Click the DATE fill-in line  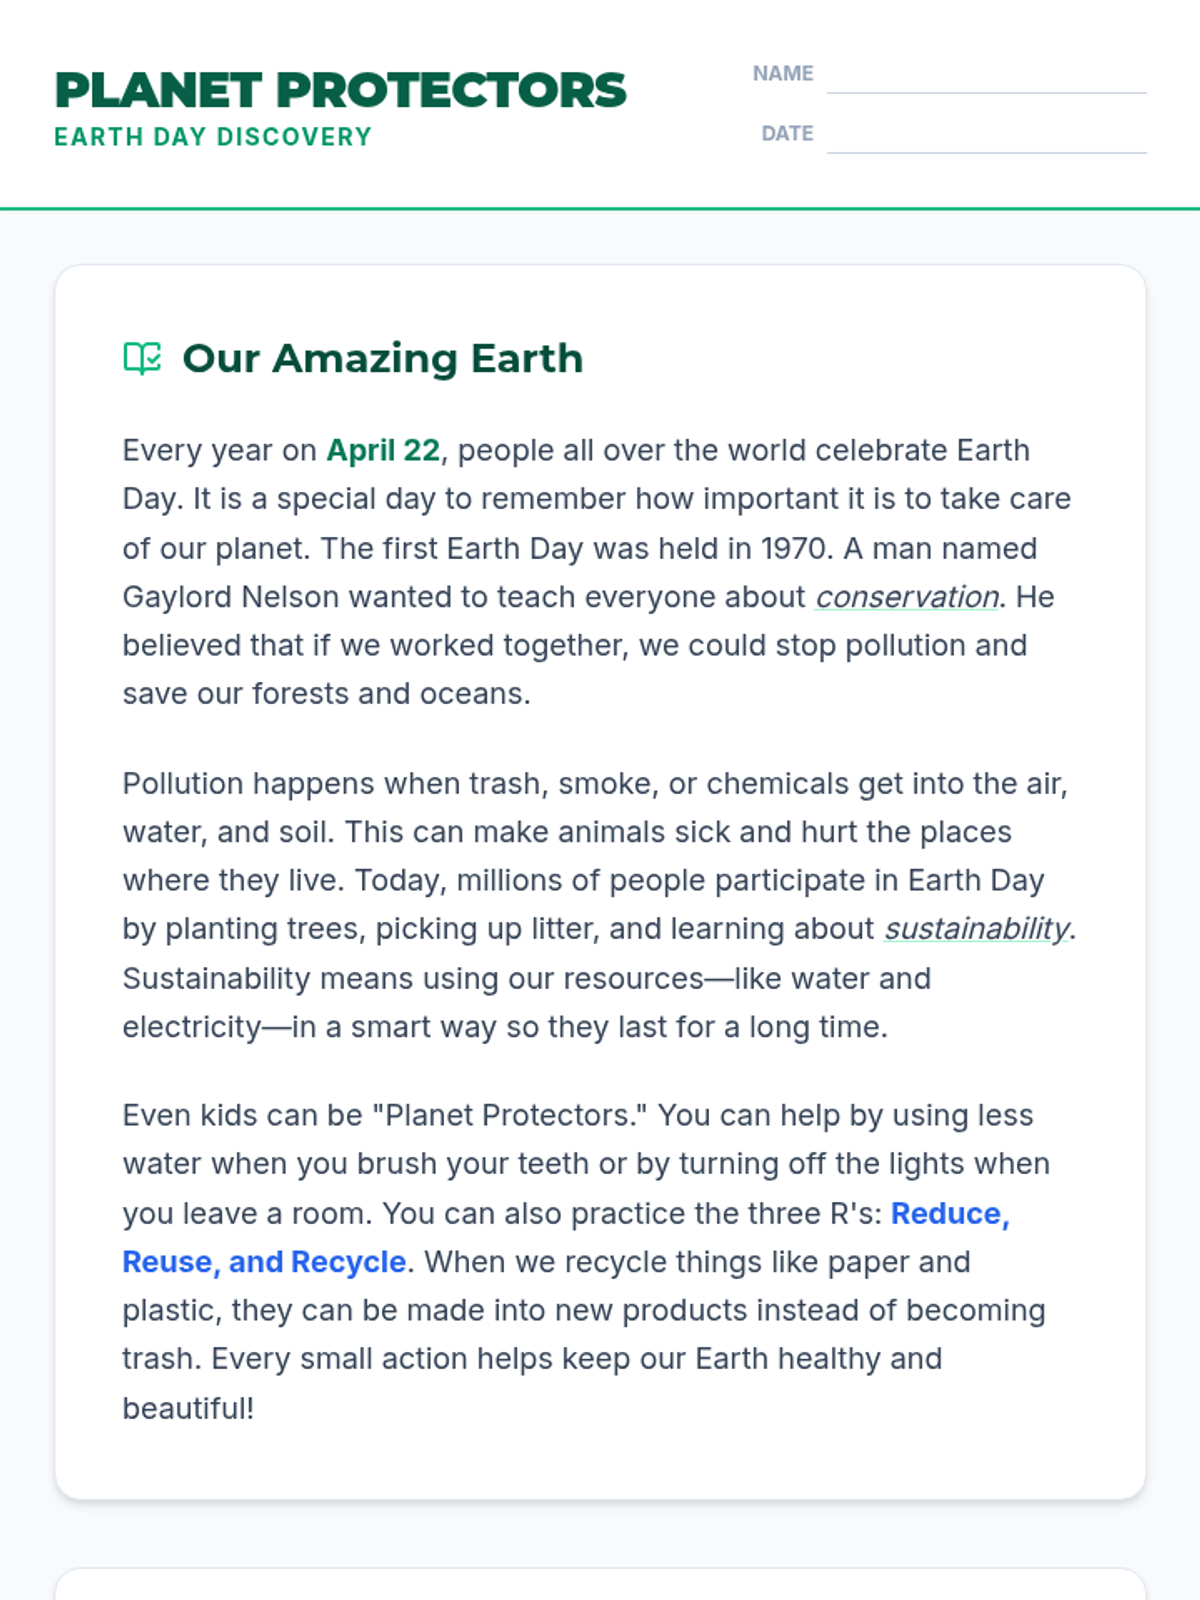pyautogui.click(x=986, y=138)
